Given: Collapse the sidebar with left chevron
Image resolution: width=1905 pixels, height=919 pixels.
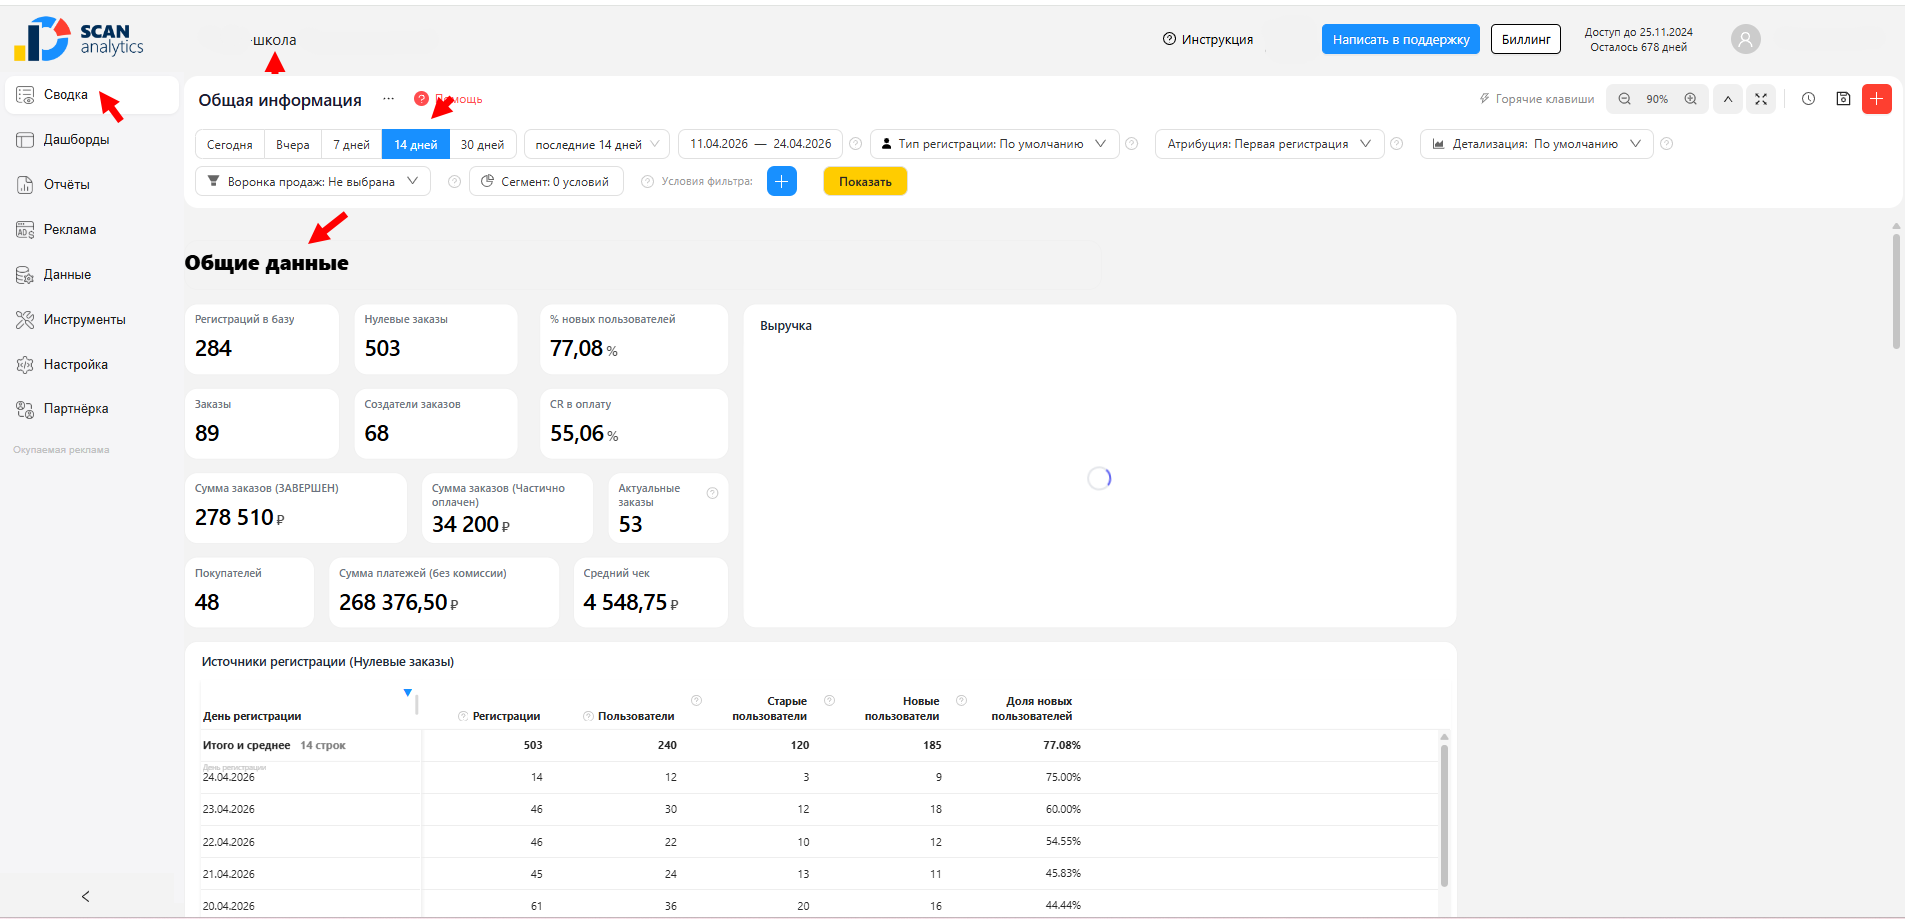Looking at the screenshot, I should pyautogui.click(x=86, y=896).
